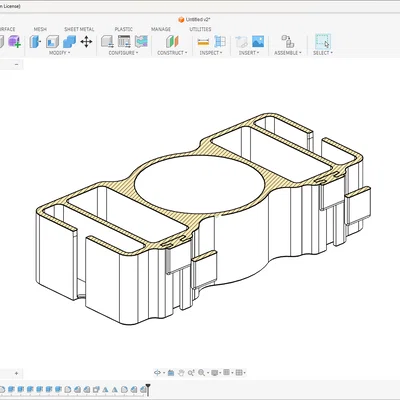This screenshot has width=400, height=400.
Task: Click the timeline playhead marker
Action: pos(148,389)
